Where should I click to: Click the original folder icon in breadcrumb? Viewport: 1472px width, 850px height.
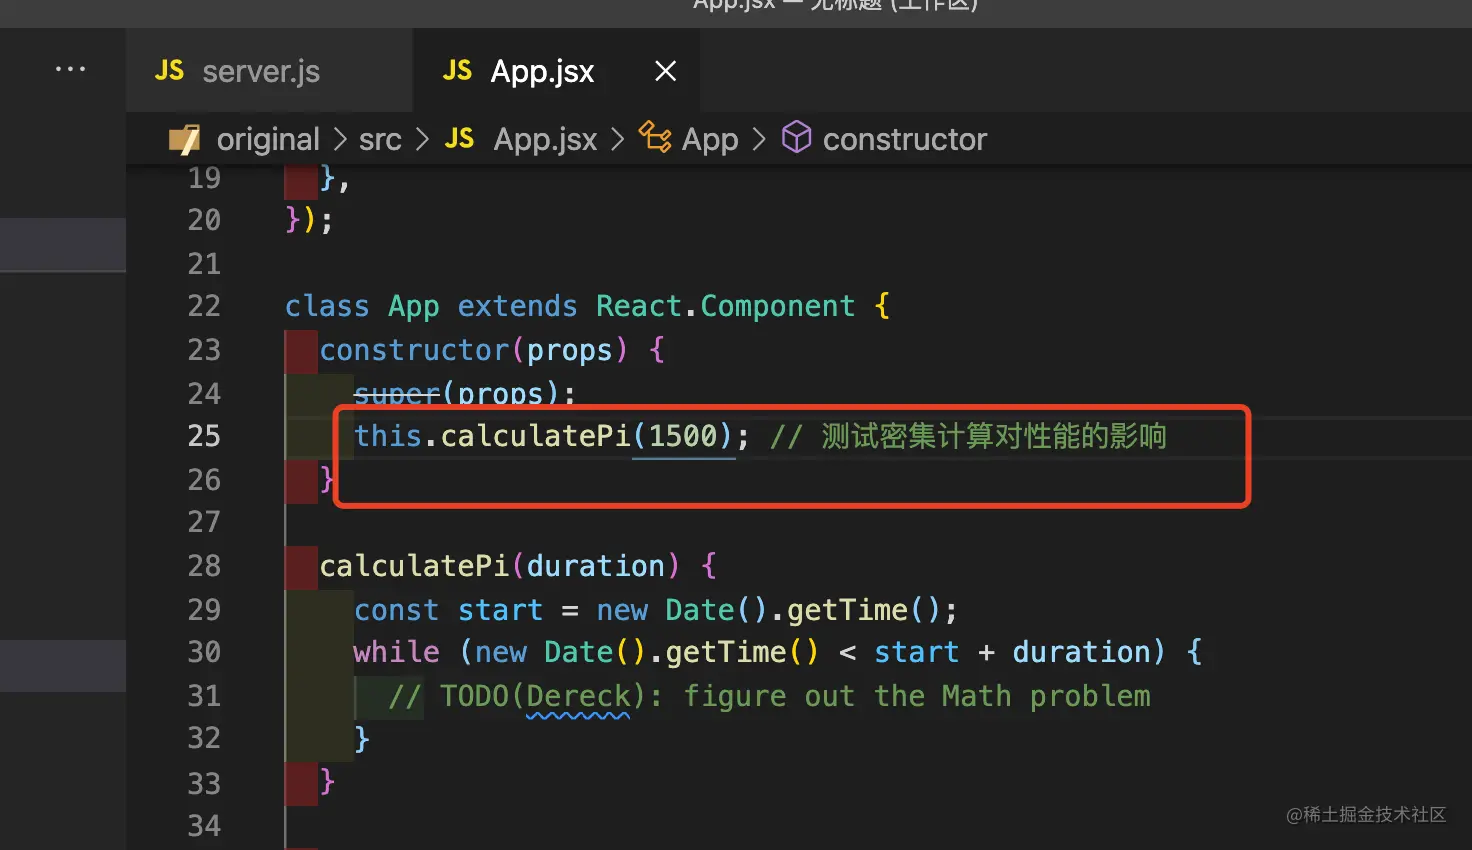point(185,139)
